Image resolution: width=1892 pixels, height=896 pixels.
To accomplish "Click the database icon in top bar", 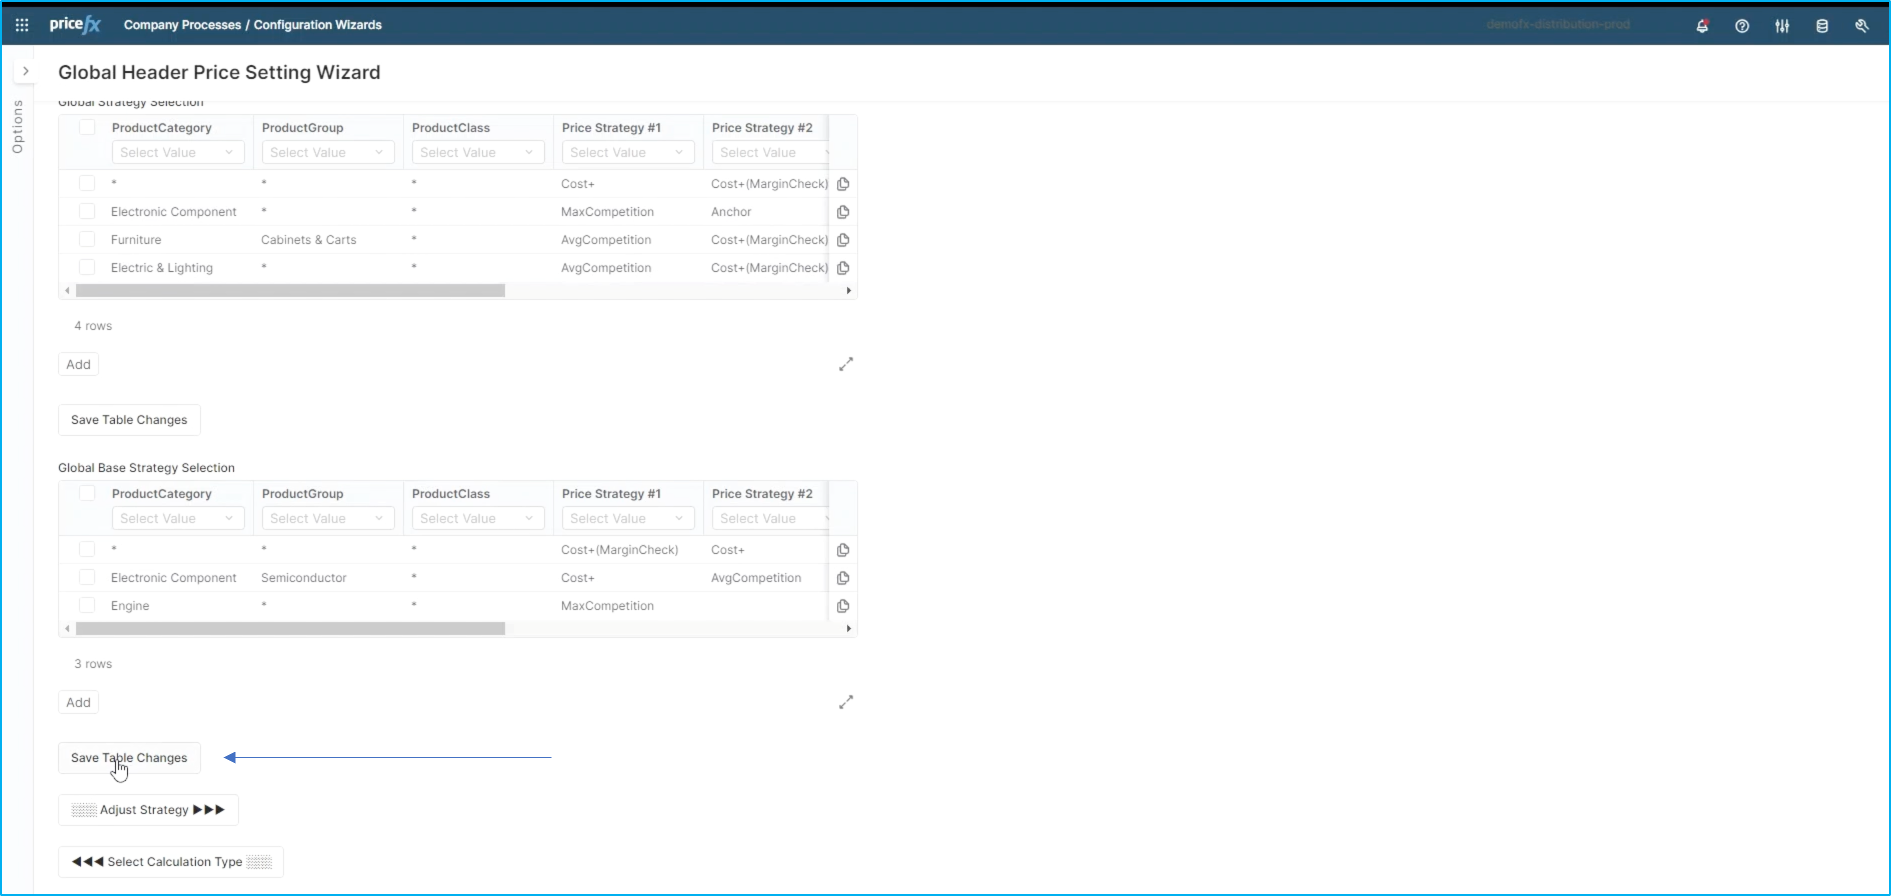I will point(1822,26).
